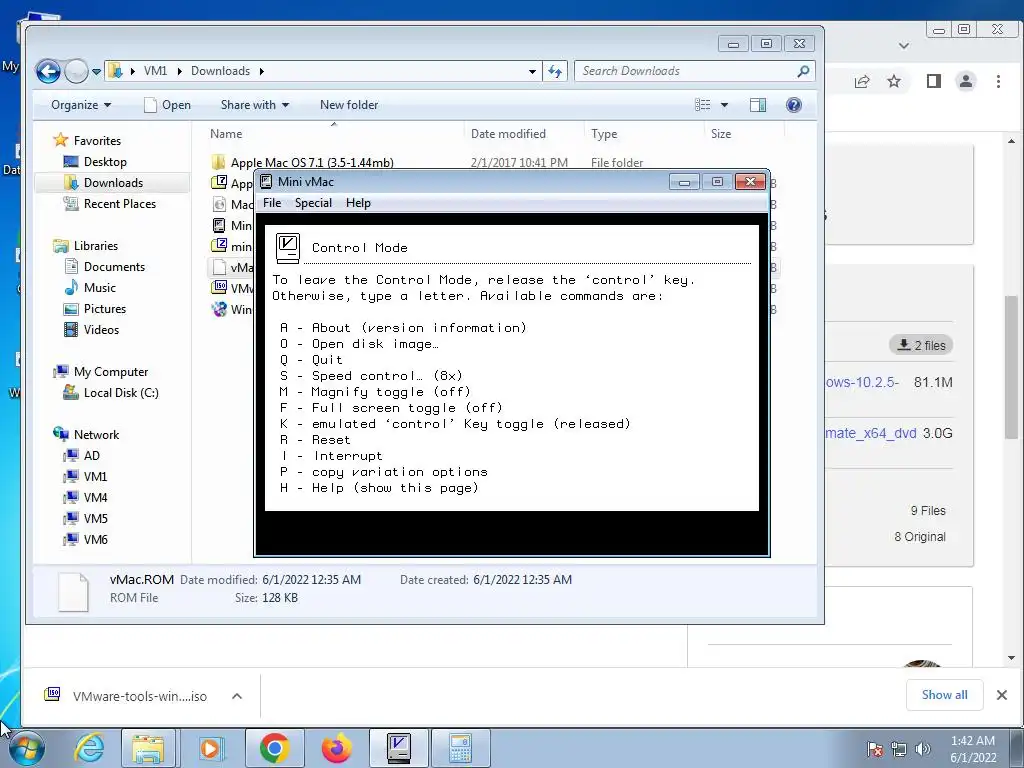Open Internet Explorer from taskbar

coord(89,748)
